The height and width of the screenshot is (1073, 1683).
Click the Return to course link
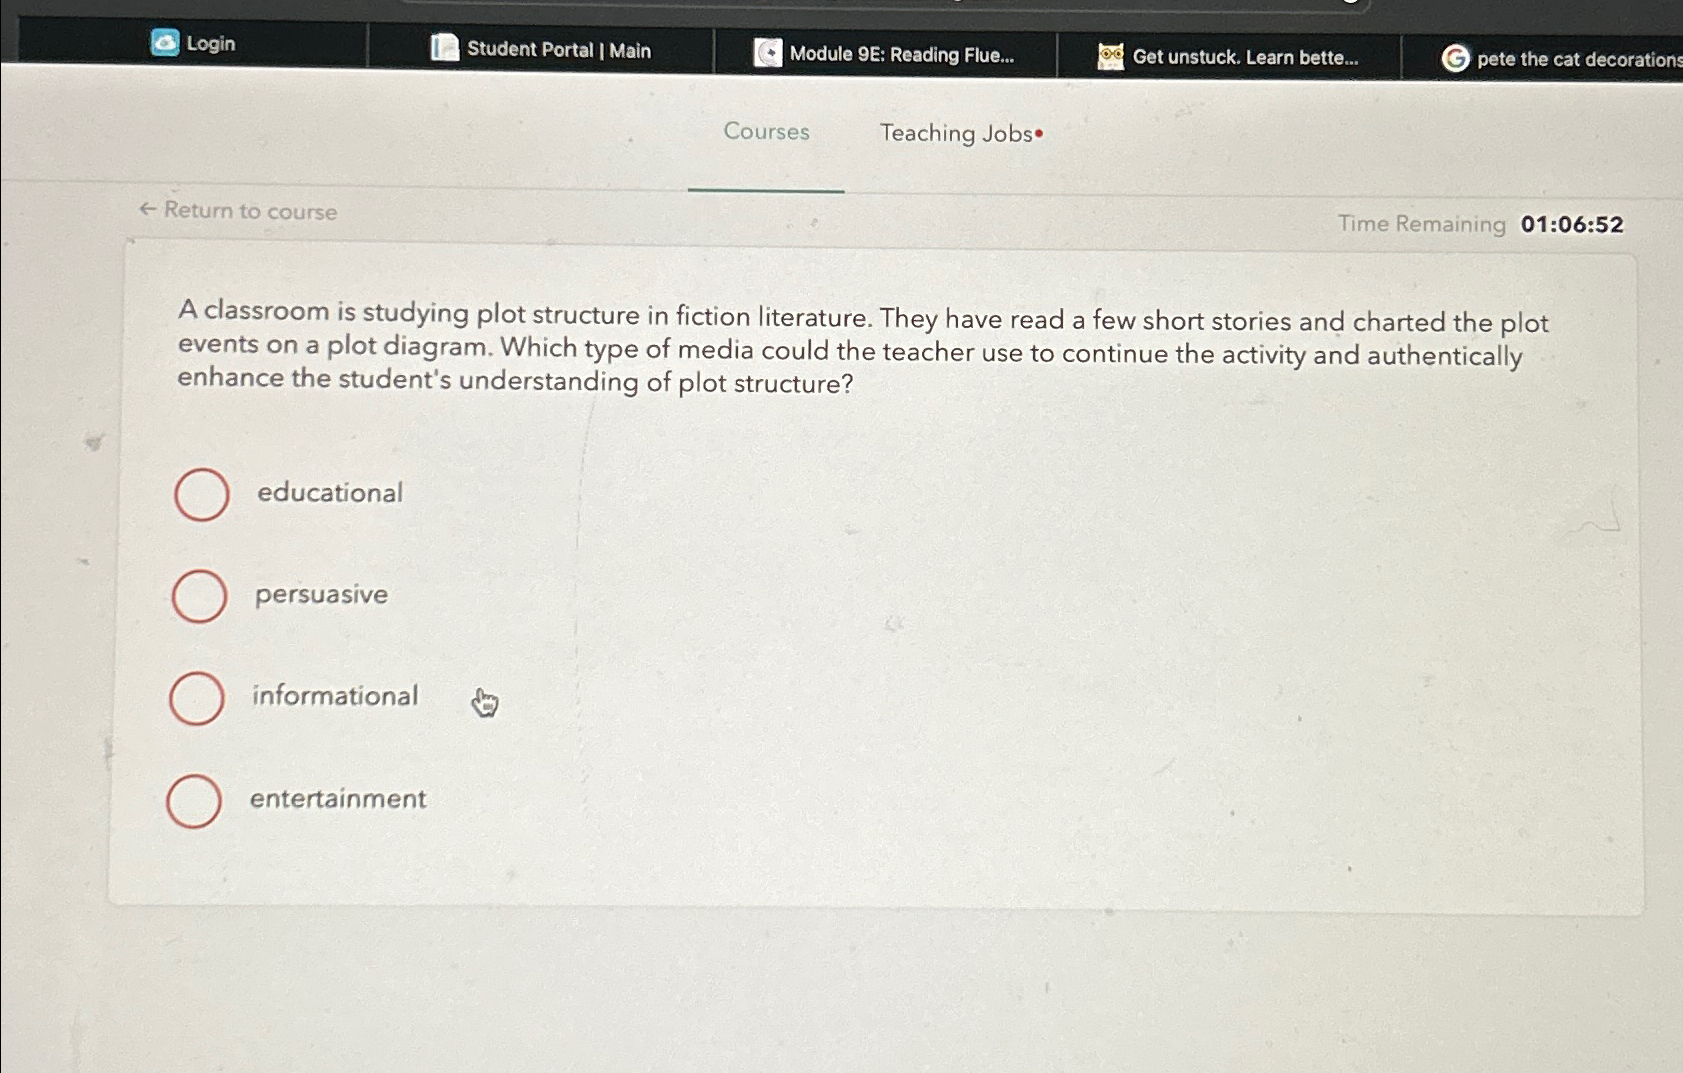(248, 211)
